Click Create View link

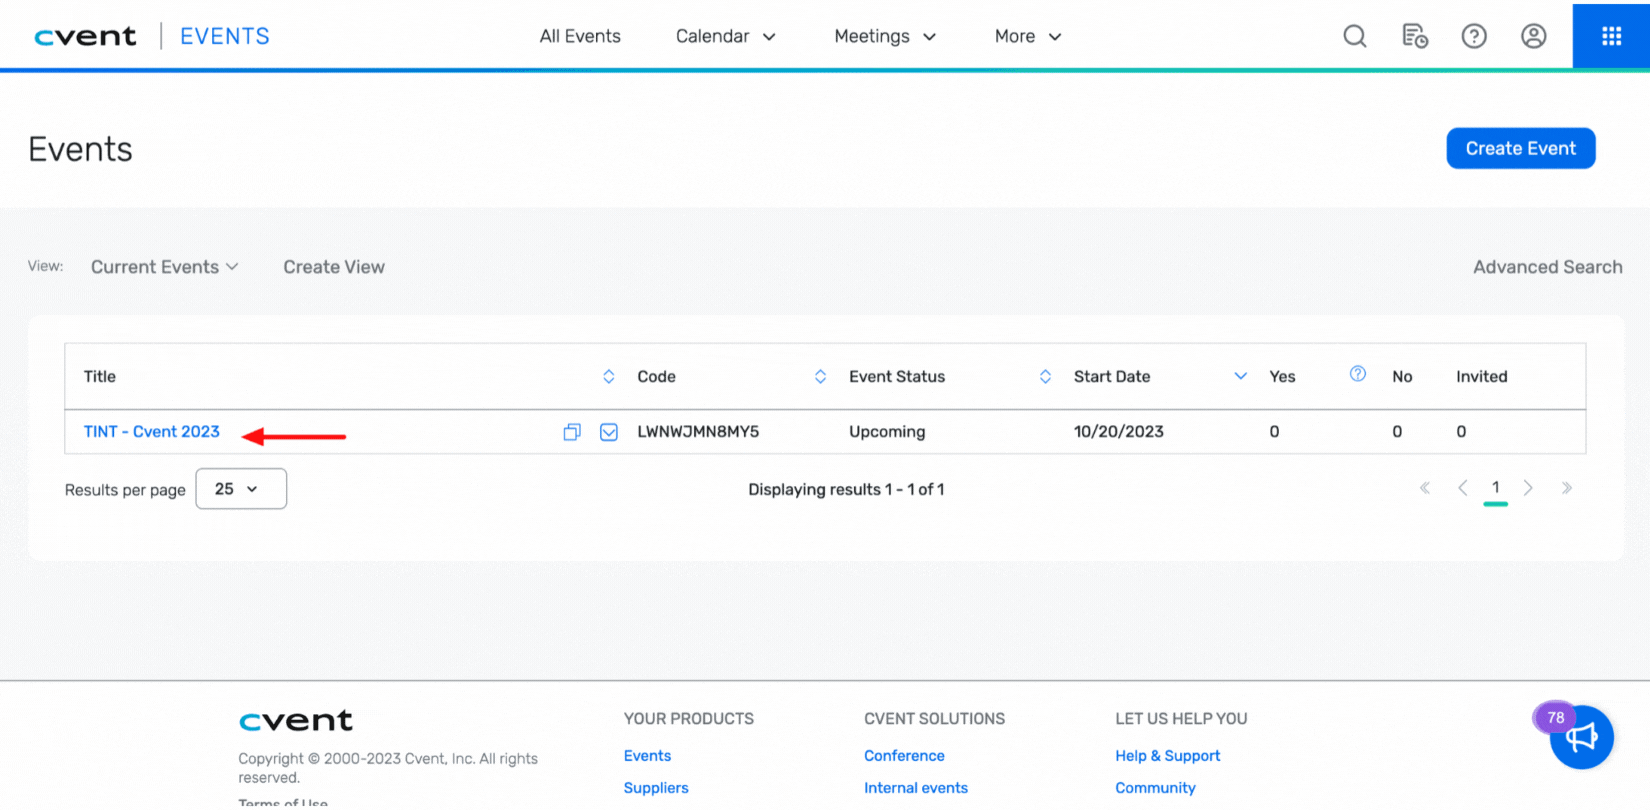click(334, 267)
